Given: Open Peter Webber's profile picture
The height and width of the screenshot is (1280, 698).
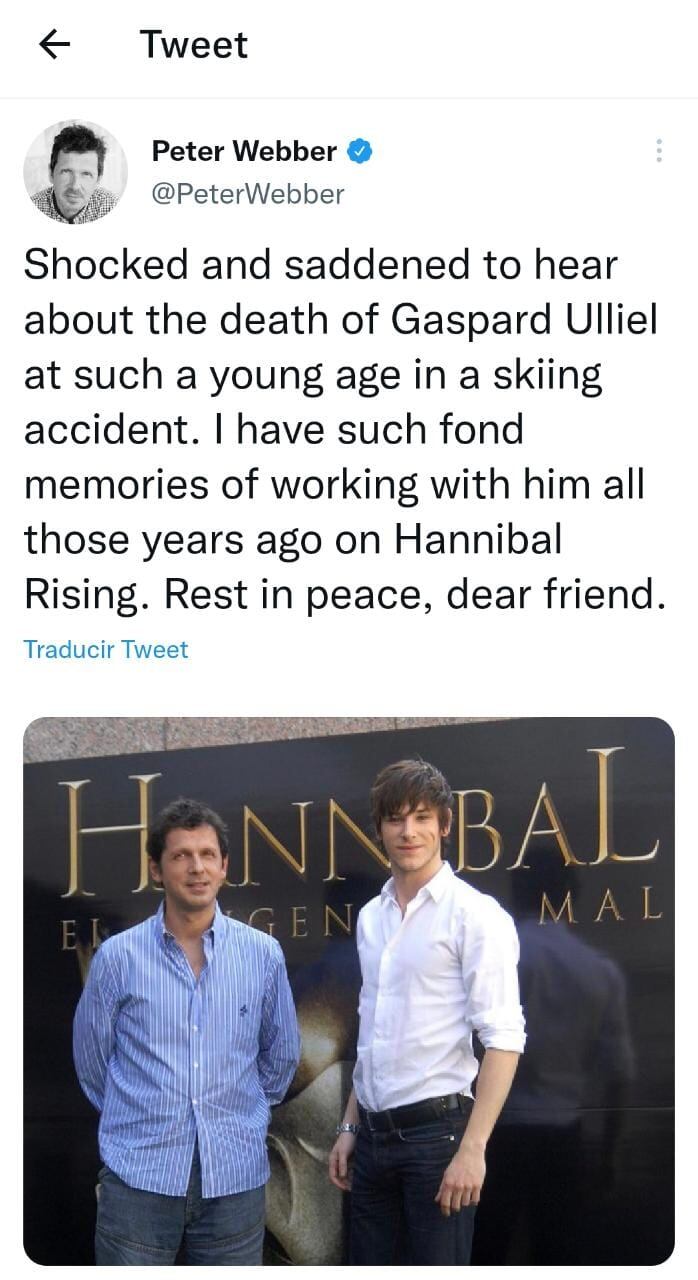Looking at the screenshot, I should point(75,172).
